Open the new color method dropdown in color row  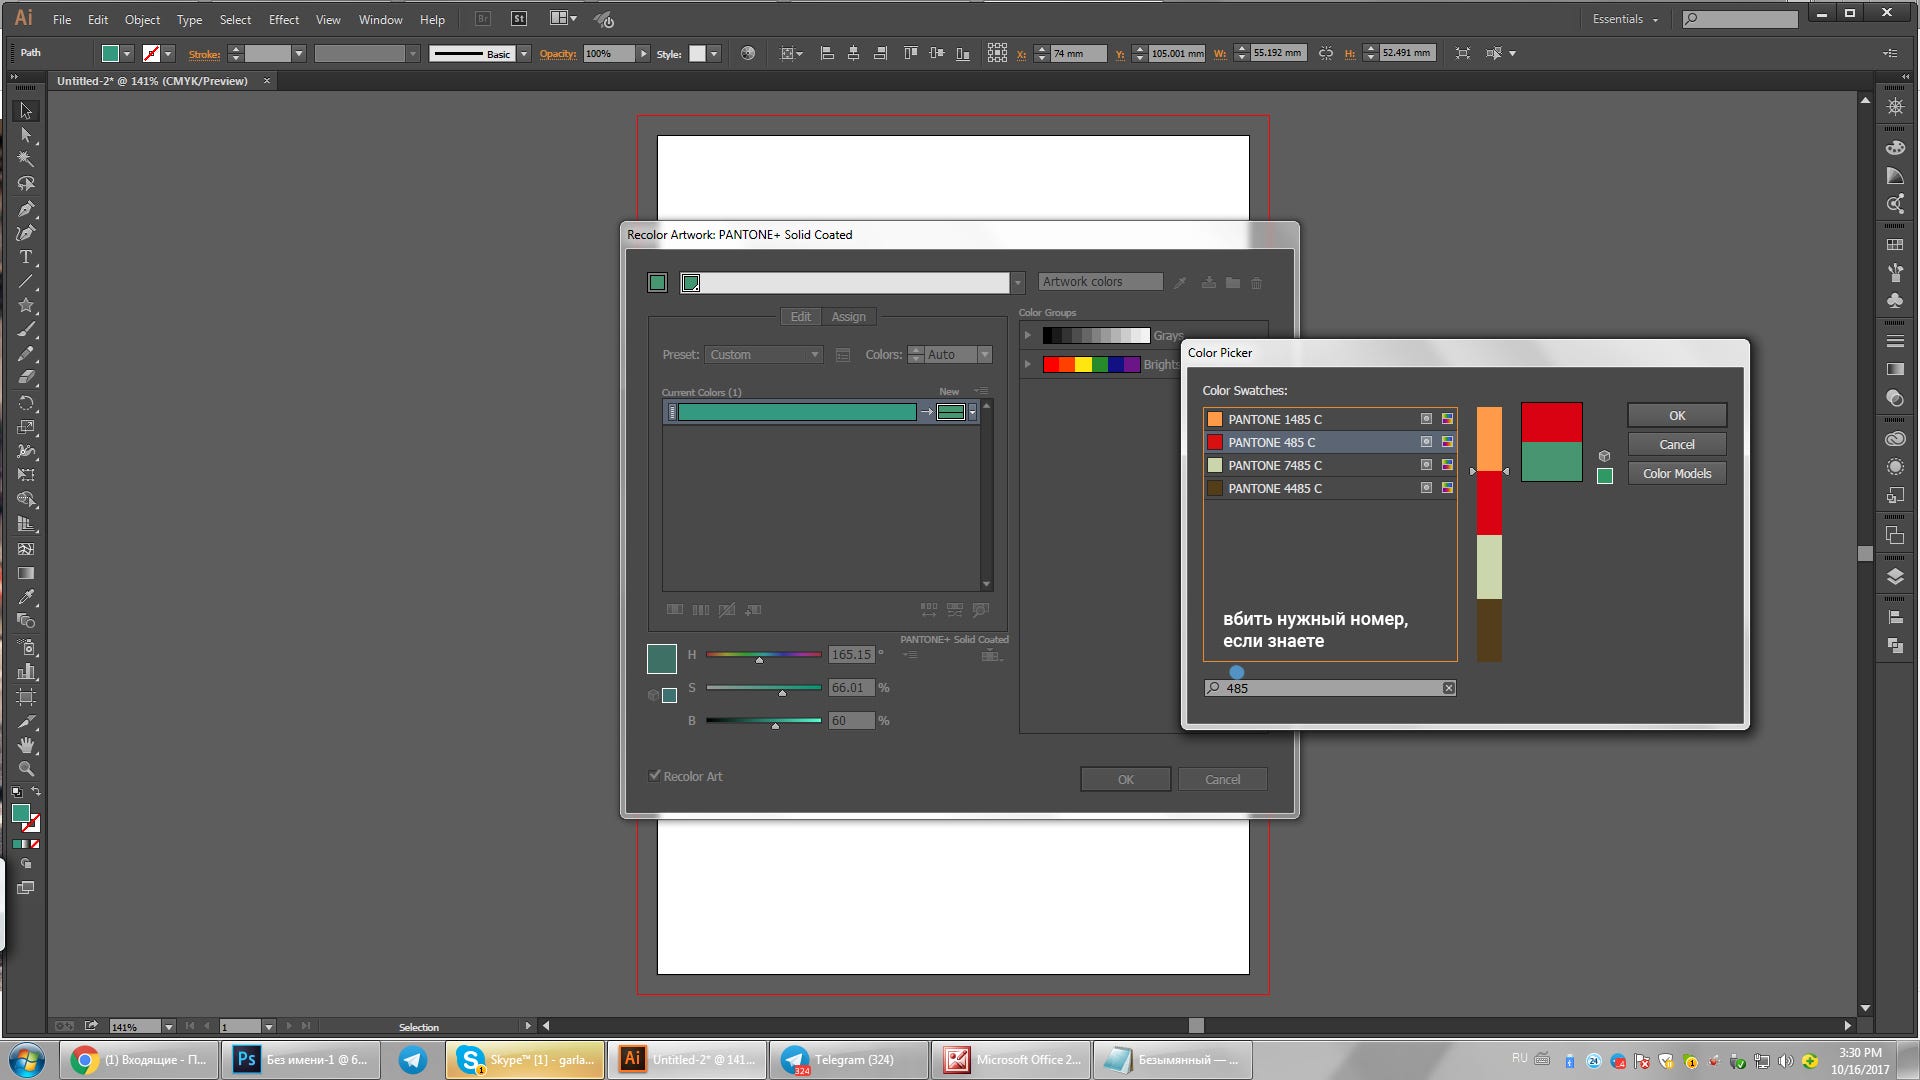point(972,412)
